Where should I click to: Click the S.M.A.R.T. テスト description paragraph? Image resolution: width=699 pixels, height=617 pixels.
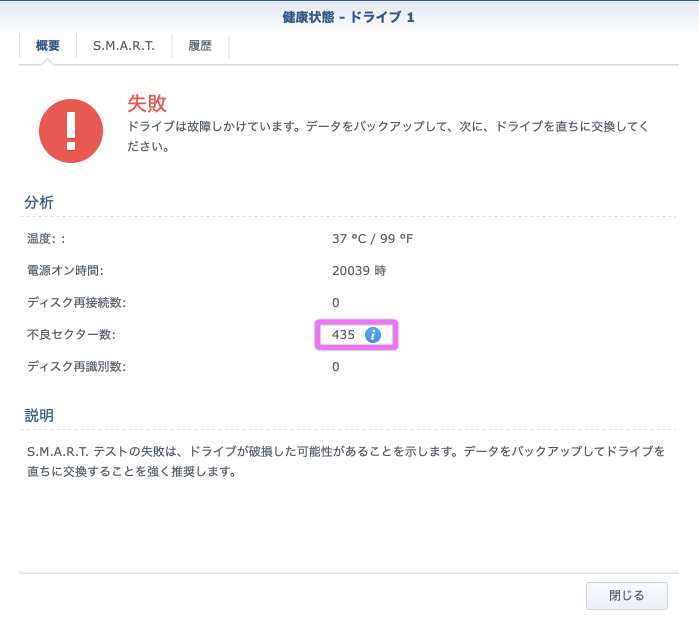click(x=345, y=461)
